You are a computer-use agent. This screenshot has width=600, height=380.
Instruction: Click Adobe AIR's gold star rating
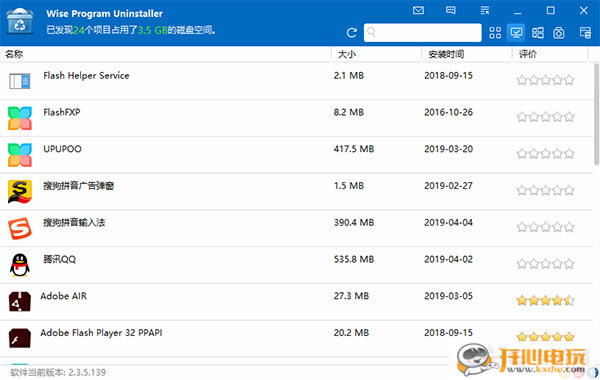point(545,300)
